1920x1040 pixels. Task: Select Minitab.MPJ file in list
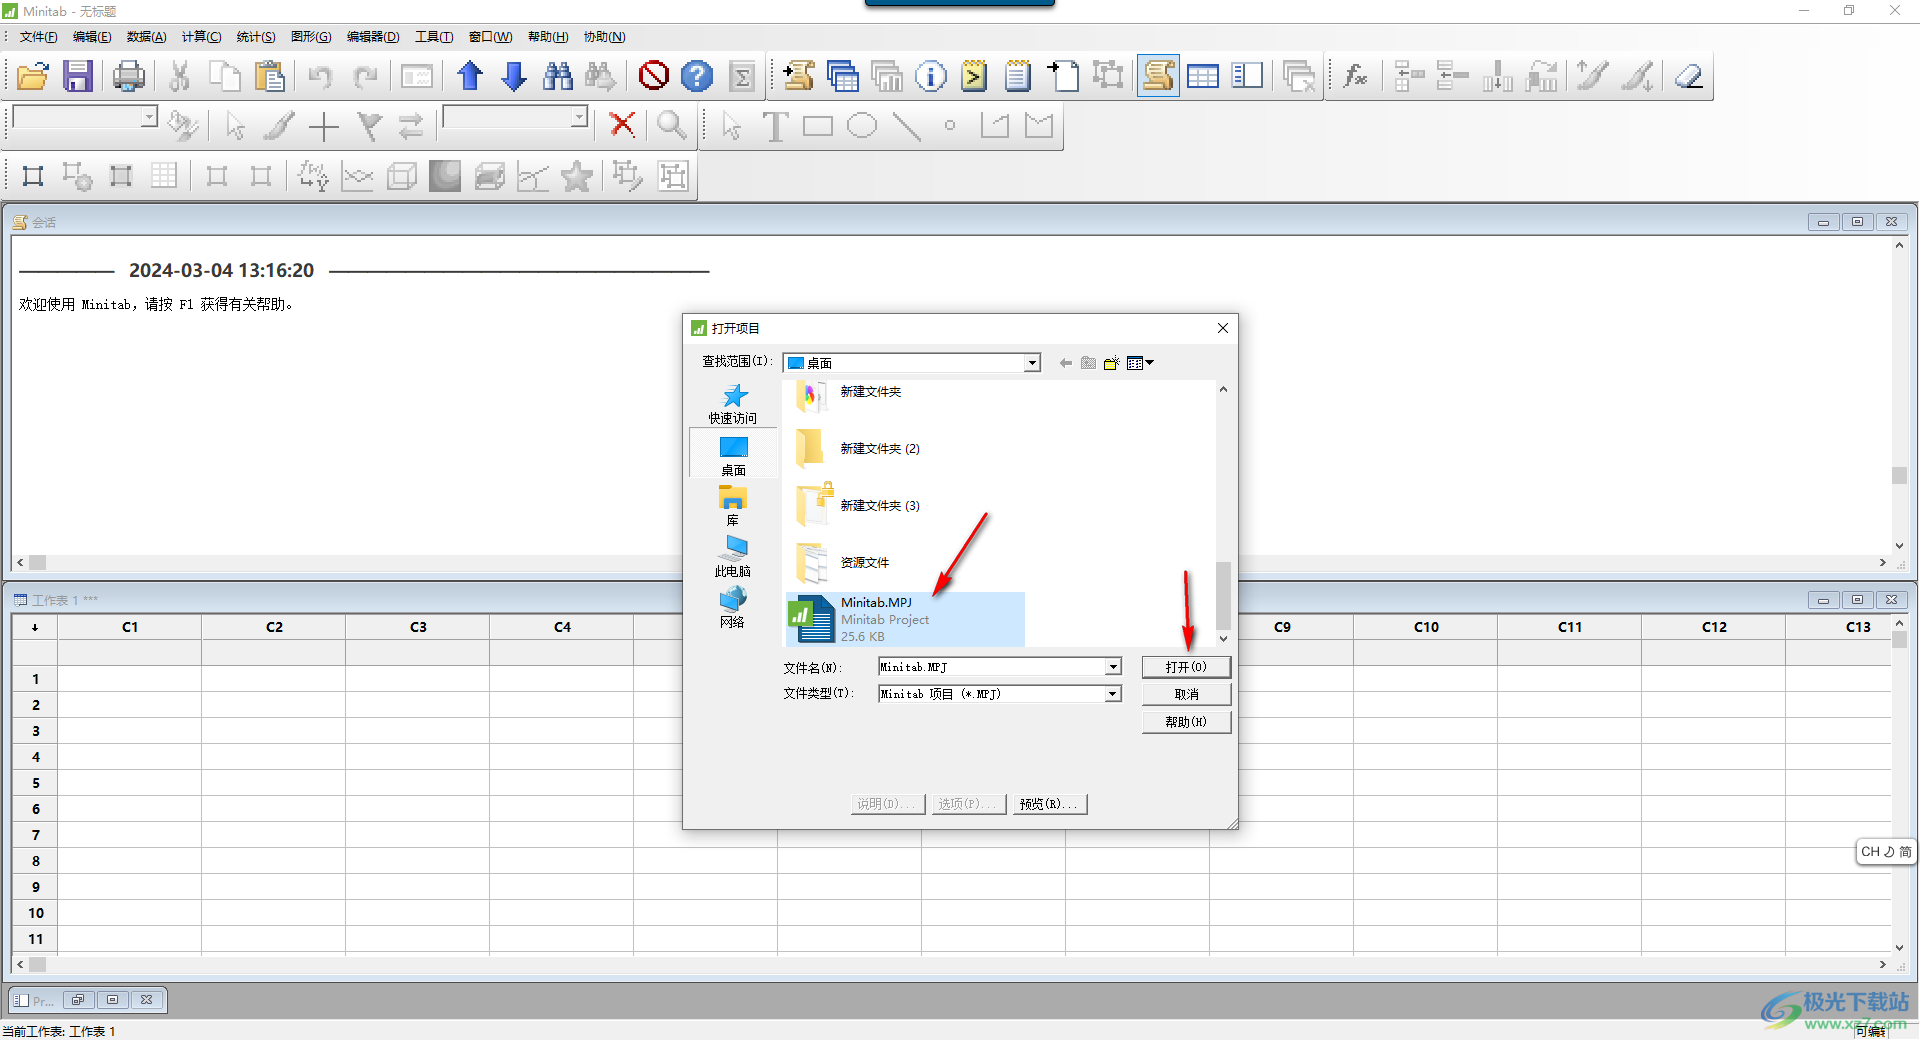coord(905,619)
